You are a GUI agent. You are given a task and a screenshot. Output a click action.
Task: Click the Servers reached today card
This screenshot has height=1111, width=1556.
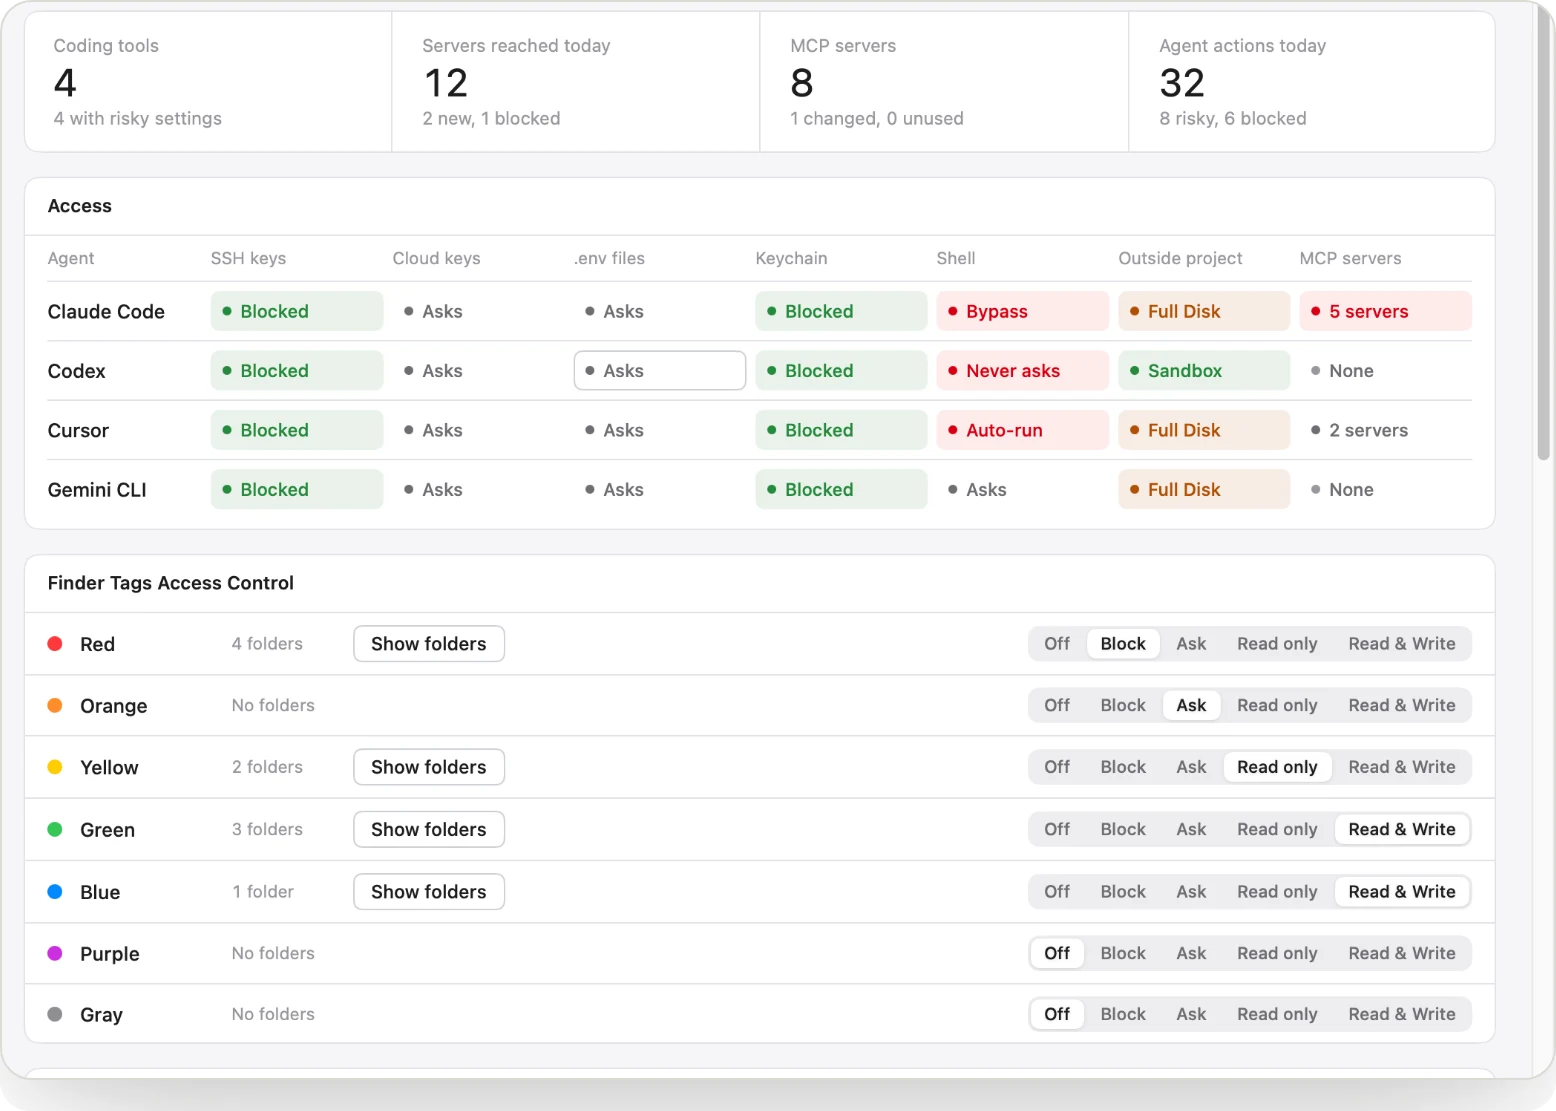tap(576, 82)
